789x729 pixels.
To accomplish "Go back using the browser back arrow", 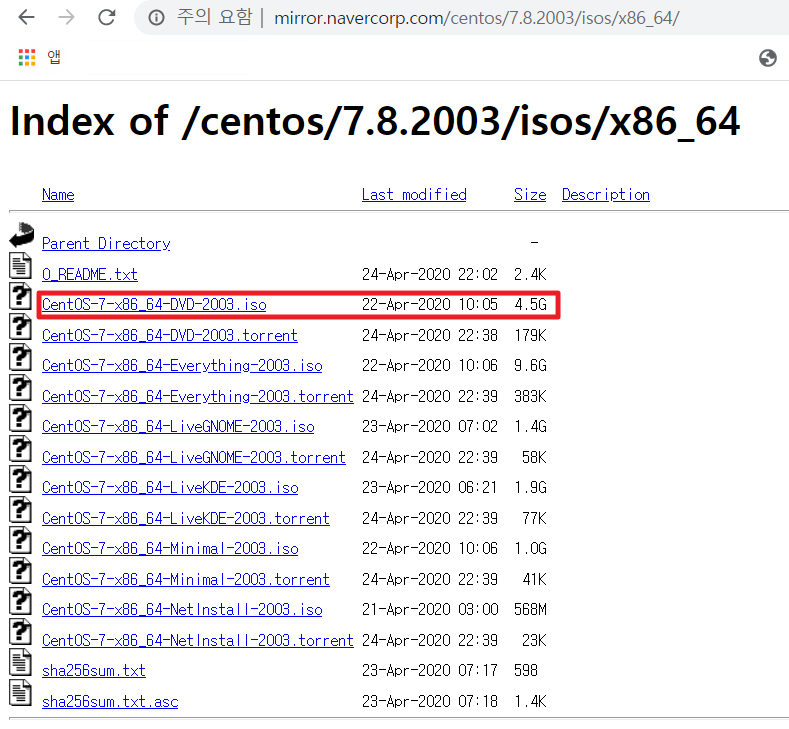I will [x=26, y=18].
